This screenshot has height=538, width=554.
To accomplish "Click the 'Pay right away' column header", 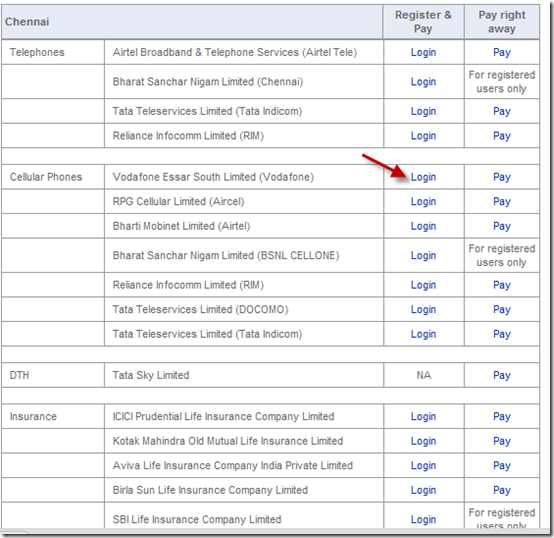I will tap(502, 22).
